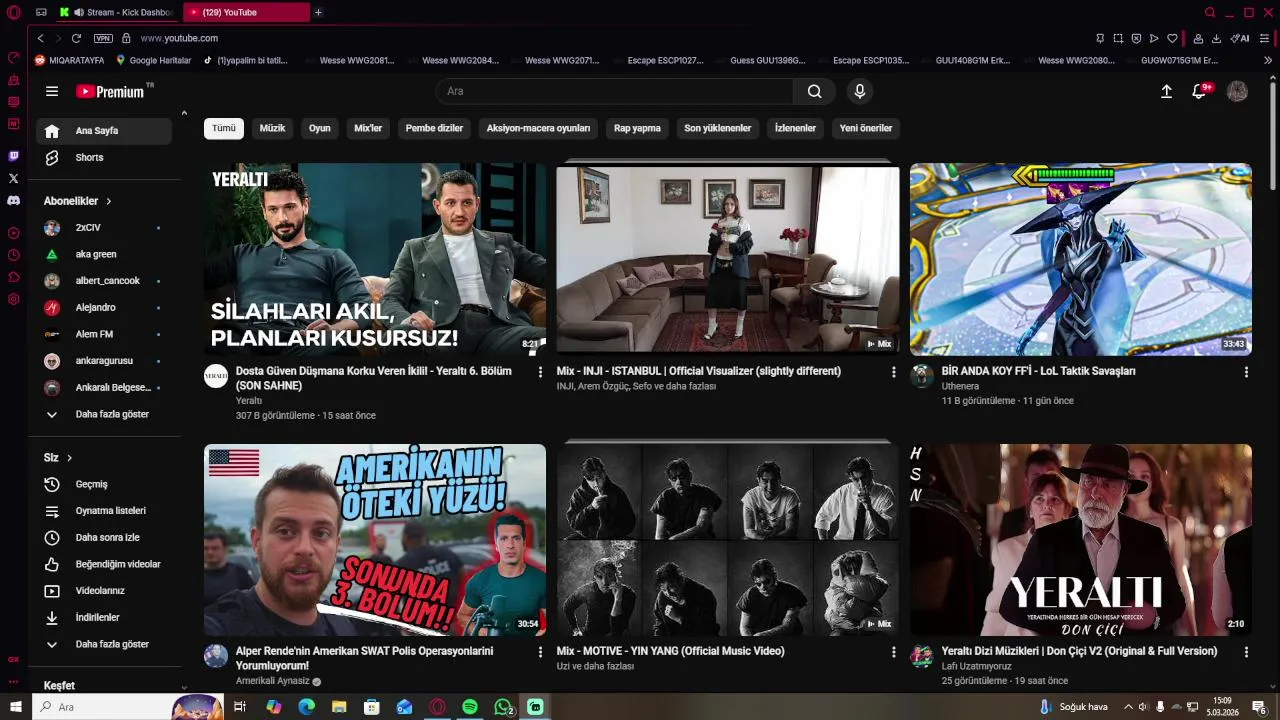Reload the page with refresh button
Viewport: 1280px width, 720px height.
point(76,38)
